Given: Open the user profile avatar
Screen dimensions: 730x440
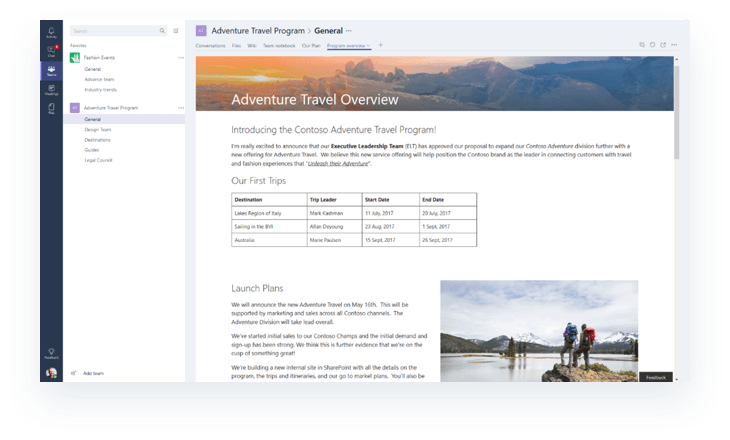Looking at the screenshot, I should pyautogui.click(x=51, y=372).
